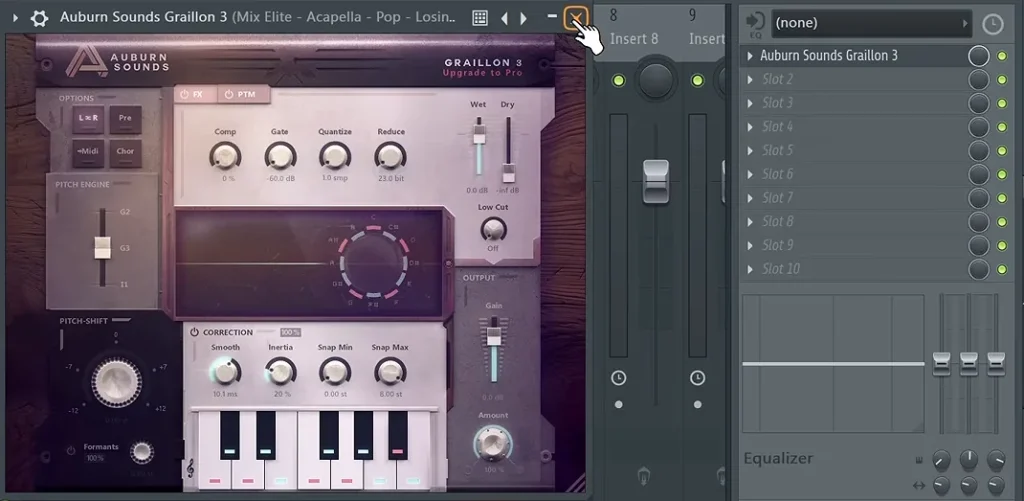1024x501 pixels.
Task: Click the Auburn Sounds logo
Action: 118,62
